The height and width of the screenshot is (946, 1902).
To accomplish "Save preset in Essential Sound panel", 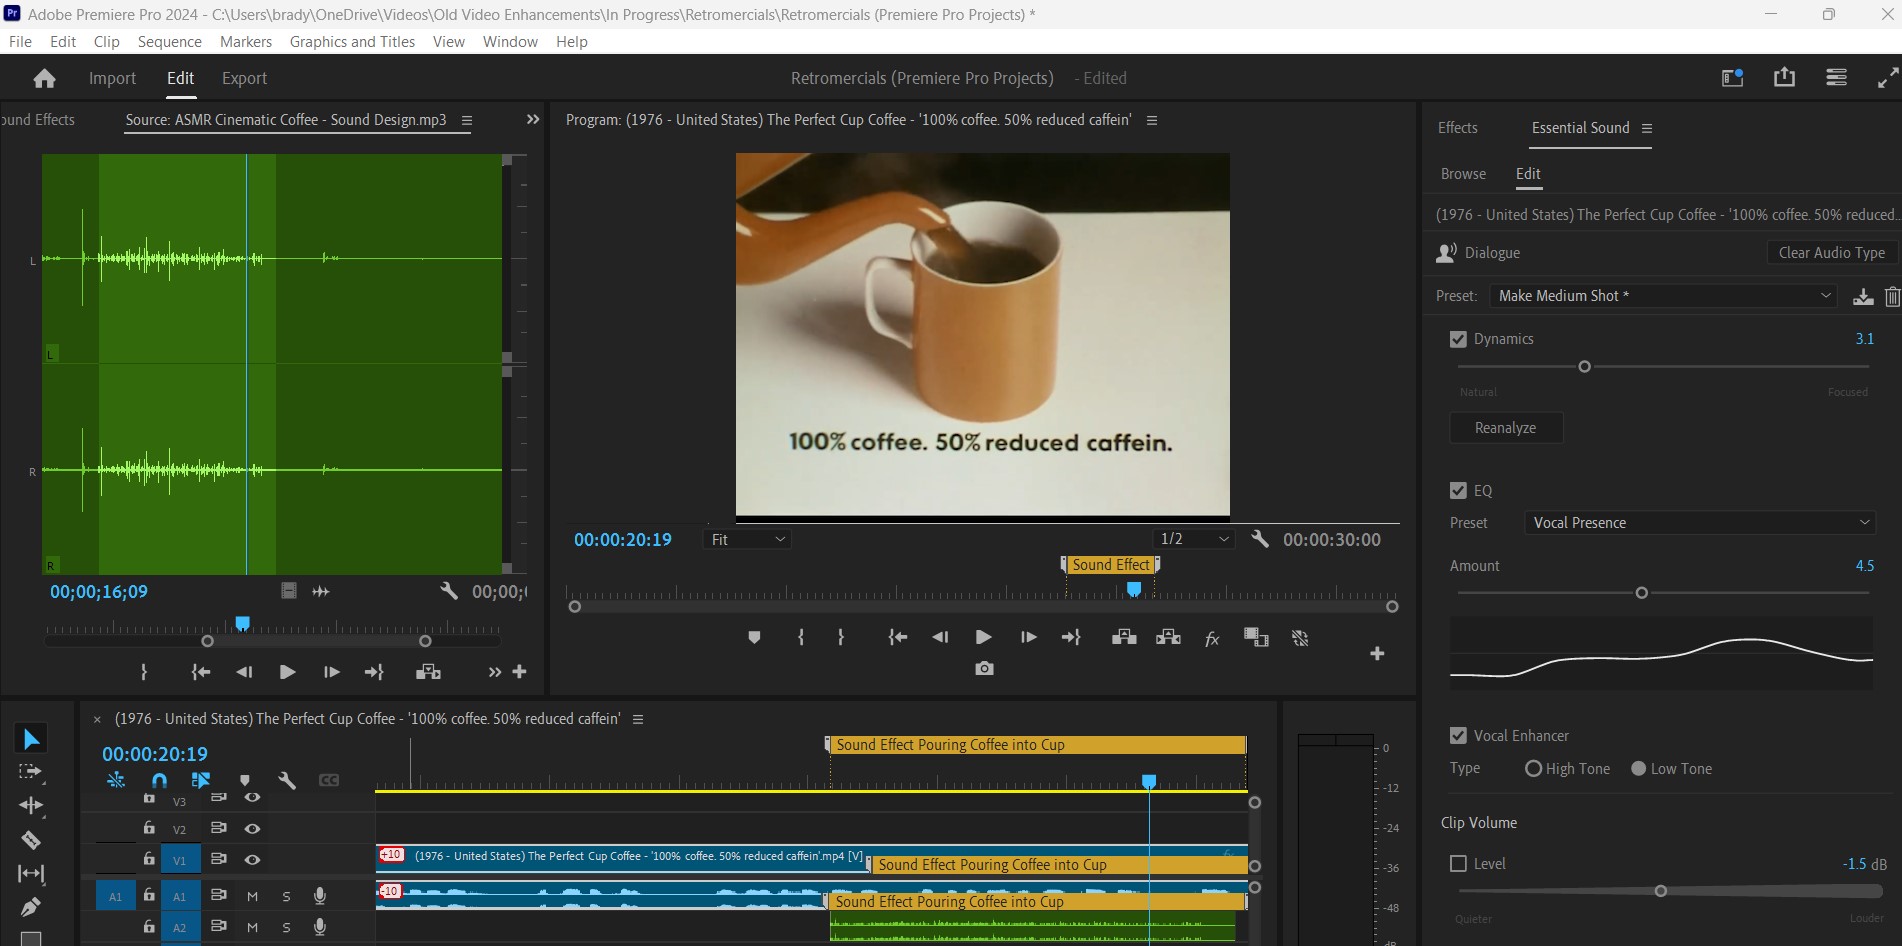I will click(x=1863, y=296).
